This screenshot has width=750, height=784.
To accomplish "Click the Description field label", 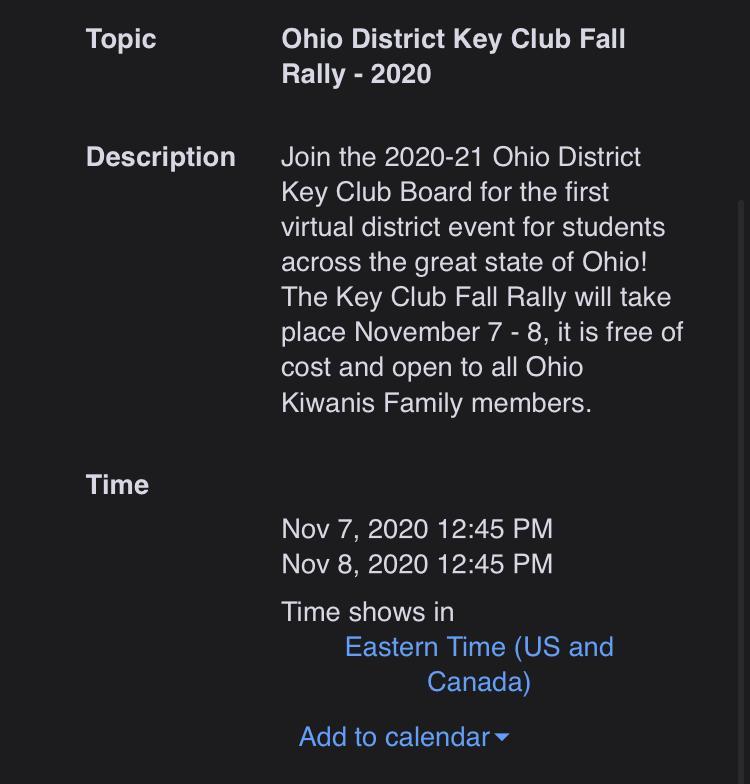I will pos(160,157).
